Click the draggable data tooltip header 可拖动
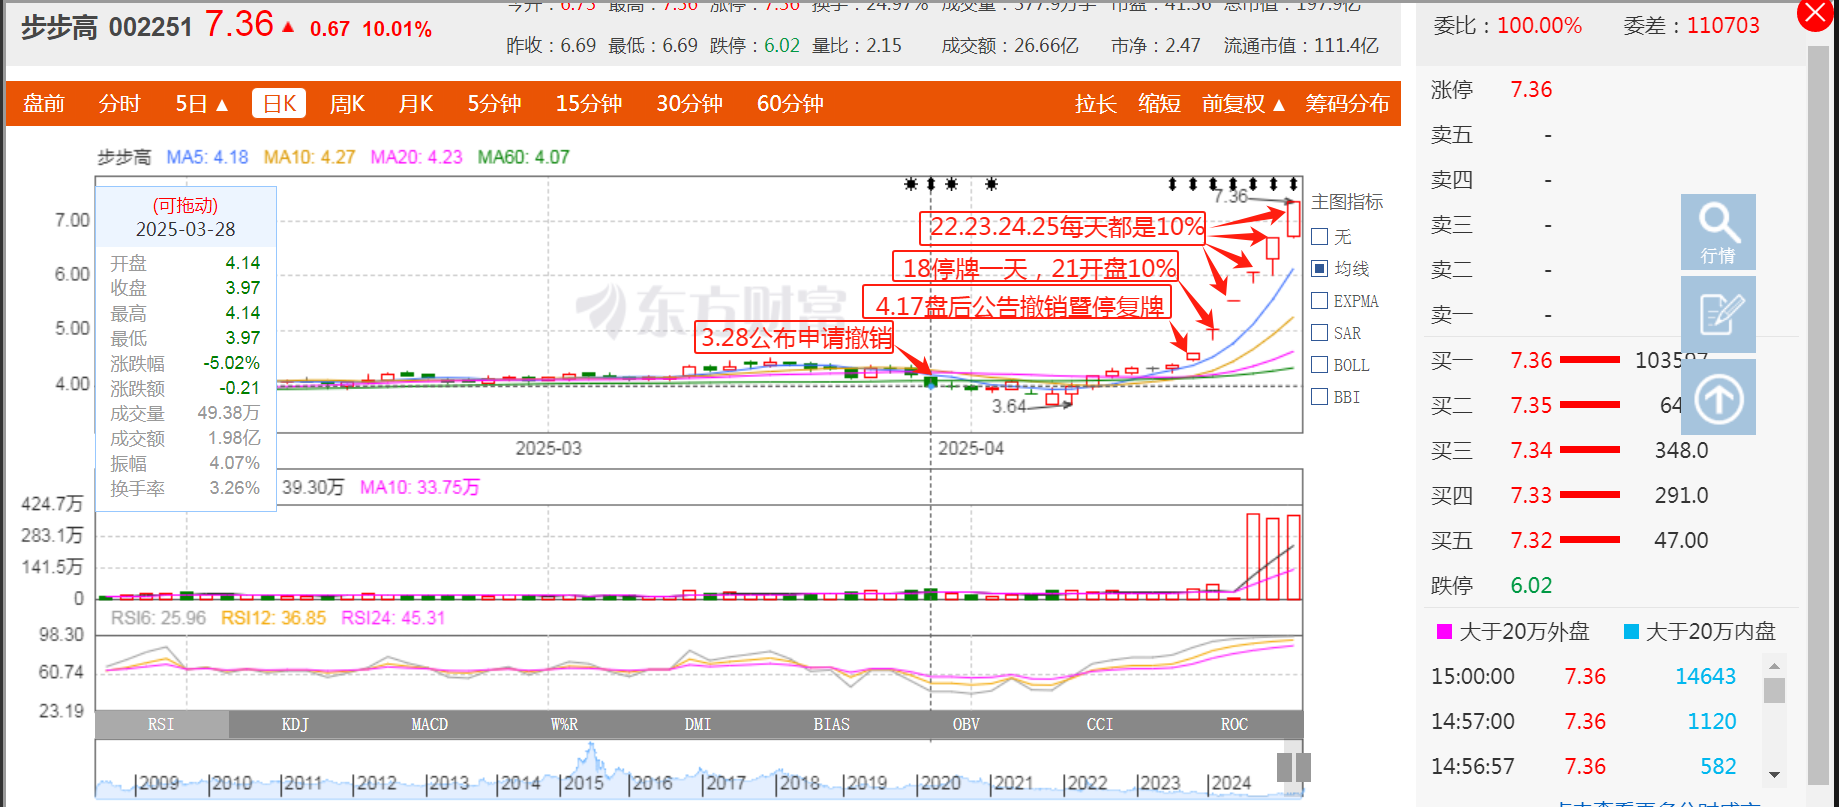The image size is (1839, 807). [x=185, y=205]
